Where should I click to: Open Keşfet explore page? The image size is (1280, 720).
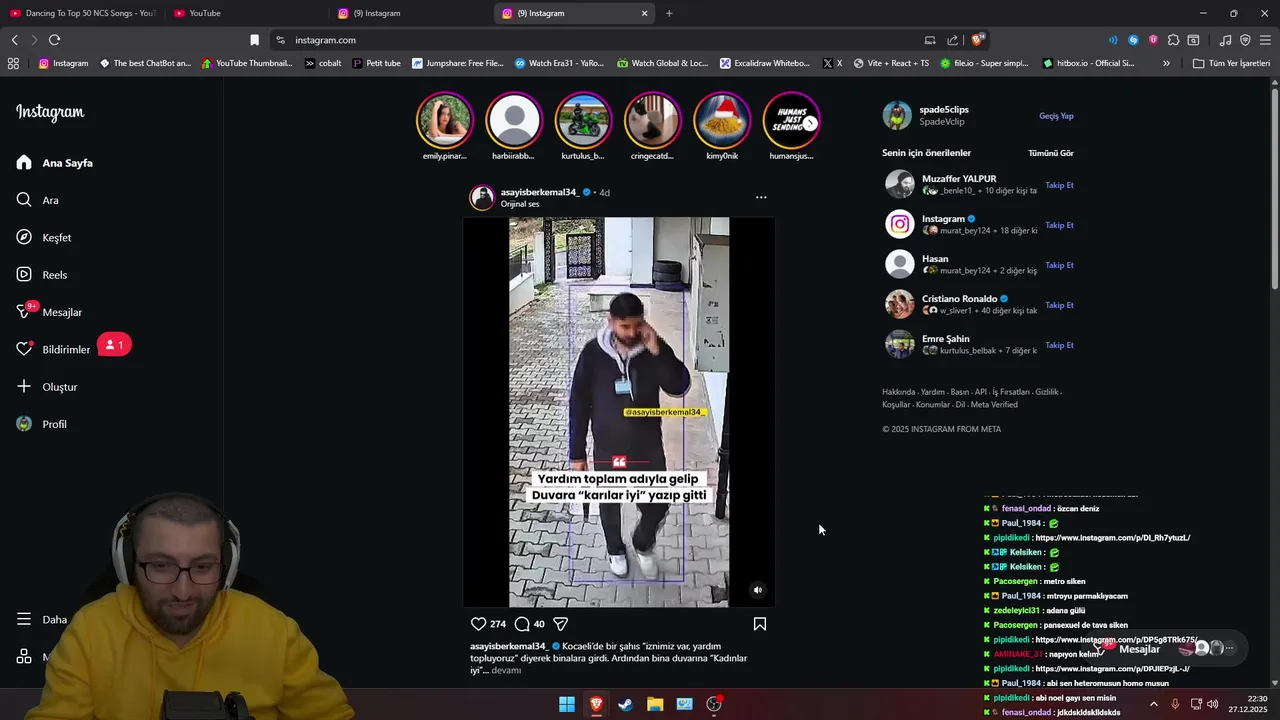[44, 238]
